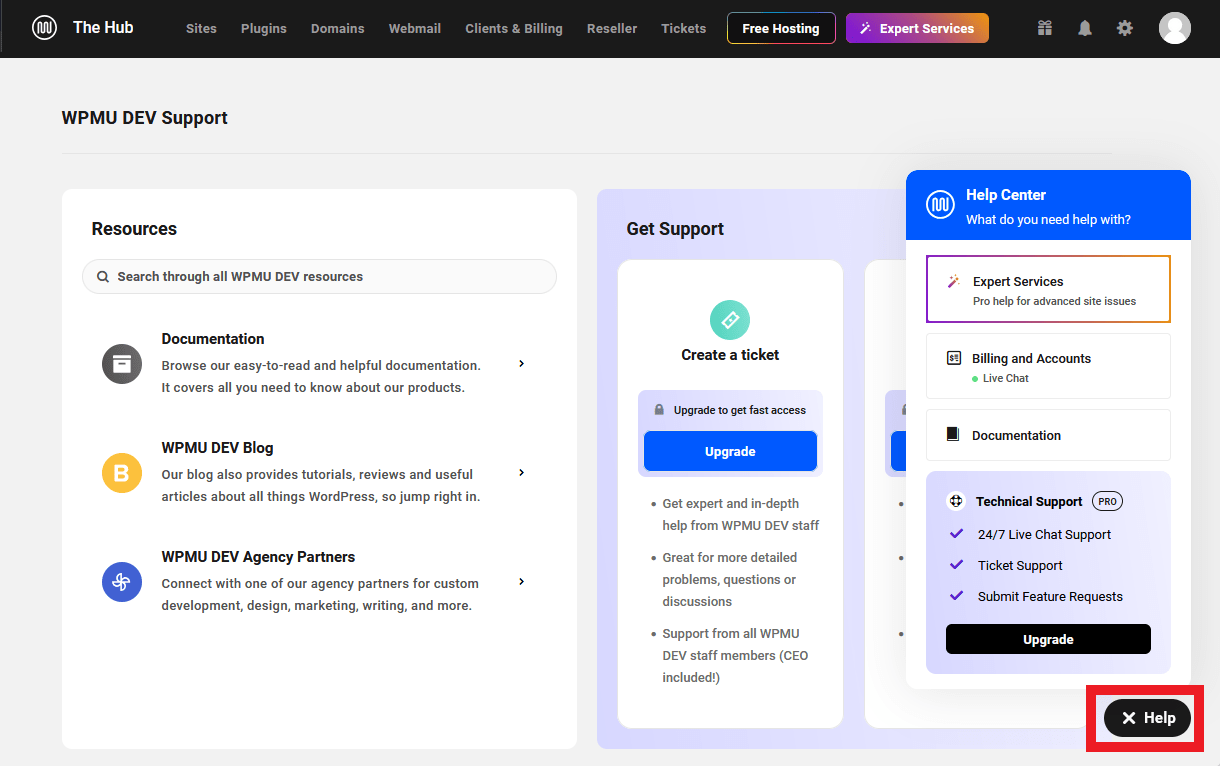Click the PRO badge next to Technical Support

click(x=1107, y=502)
